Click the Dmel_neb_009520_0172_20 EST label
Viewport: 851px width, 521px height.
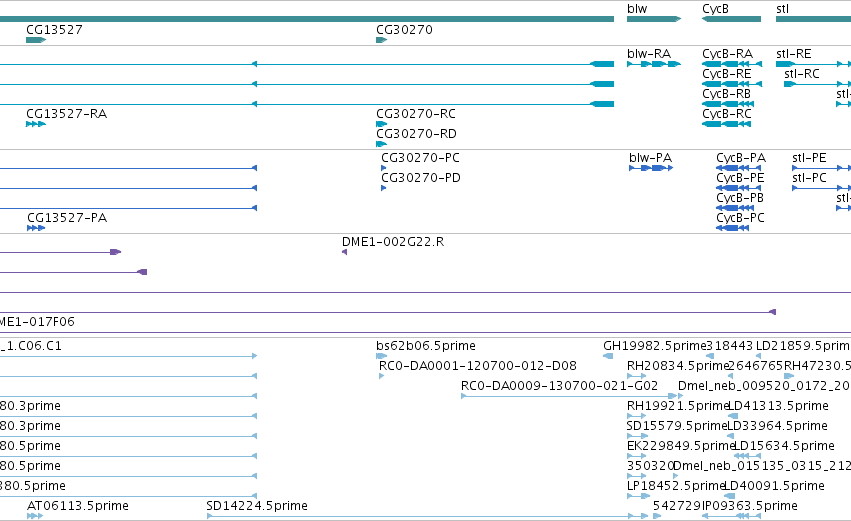(x=764, y=386)
